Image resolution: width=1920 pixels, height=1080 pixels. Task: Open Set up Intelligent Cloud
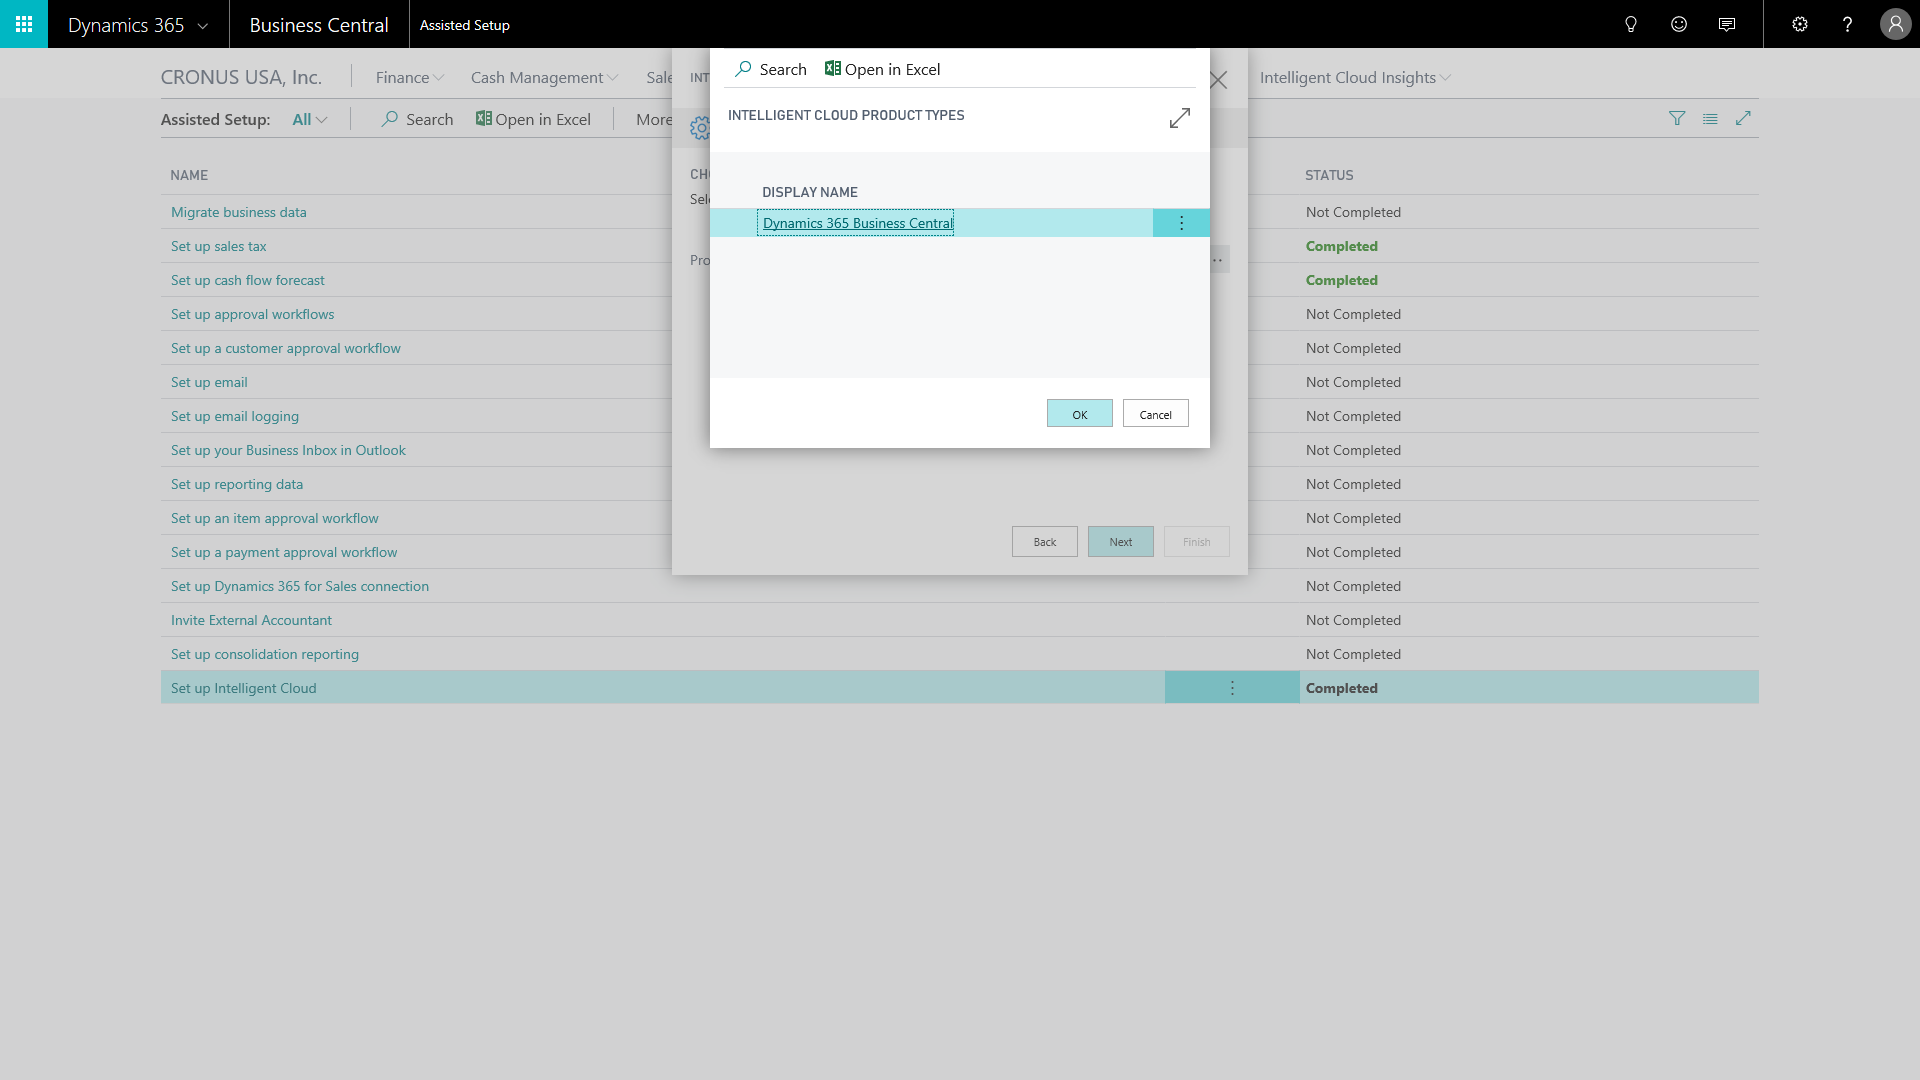[244, 688]
